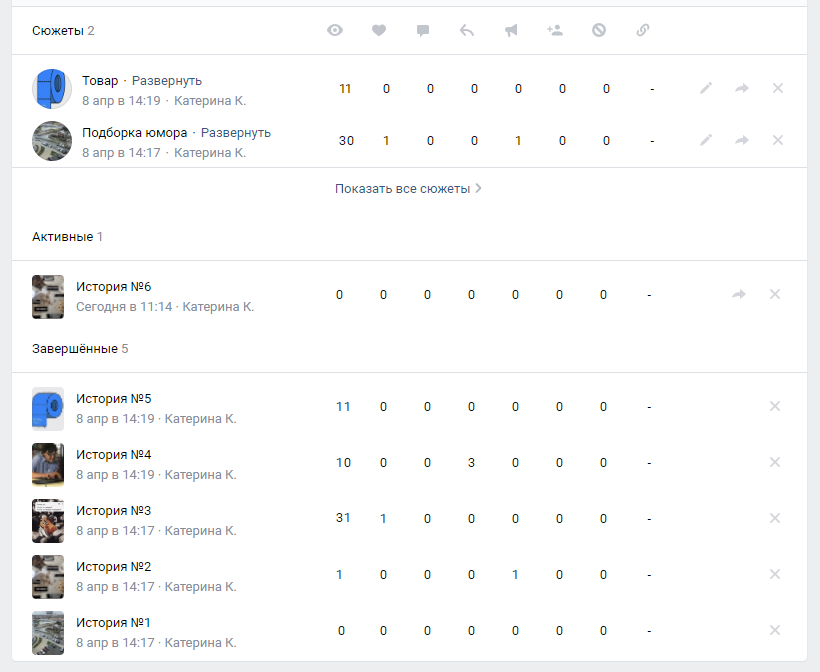Edit the Товар story with pencil icon
This screenshot has height=672, width=820.
coord(706,88)
